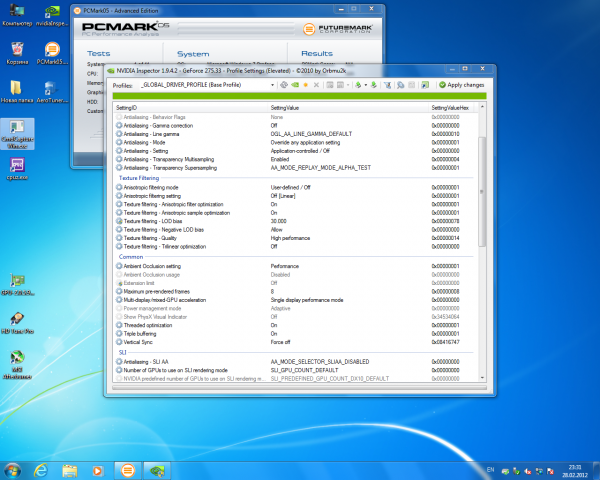Click the 'High performance' quality value

point(290,238)
